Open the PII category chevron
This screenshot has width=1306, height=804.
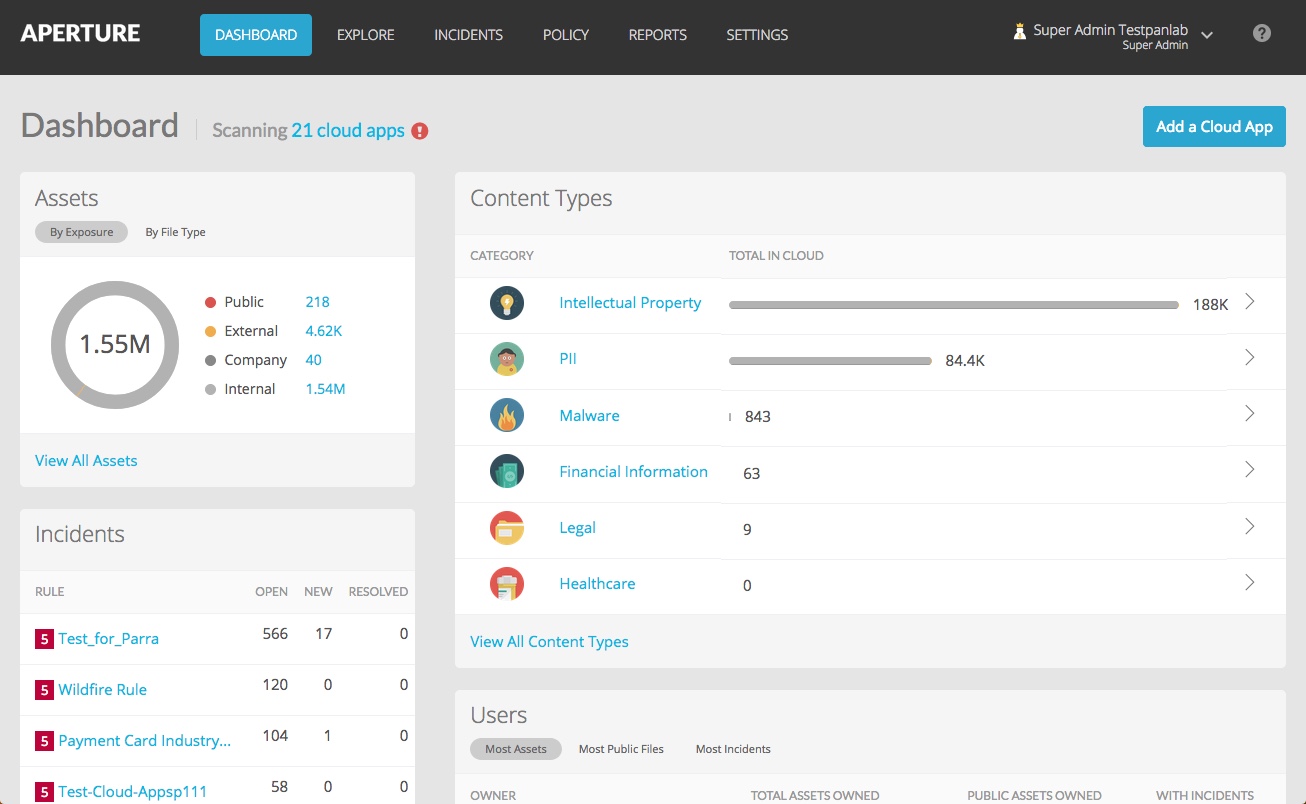[x=1248, y=355]
